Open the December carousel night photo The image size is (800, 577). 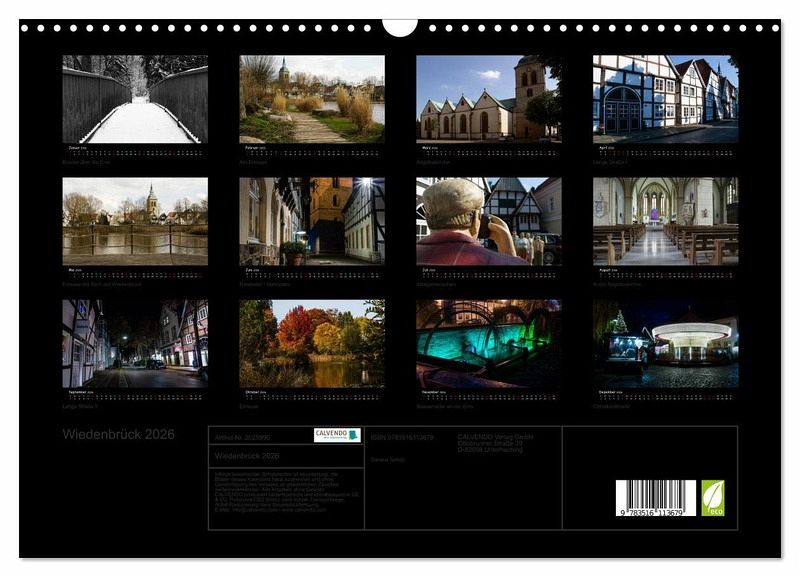(666, 343)
